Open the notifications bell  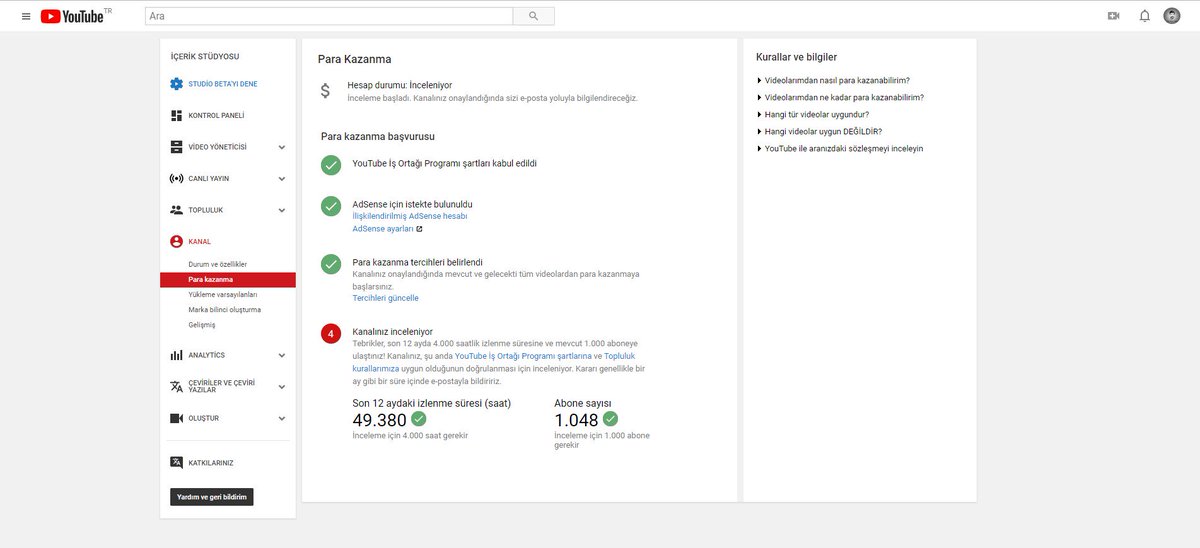1145,16
